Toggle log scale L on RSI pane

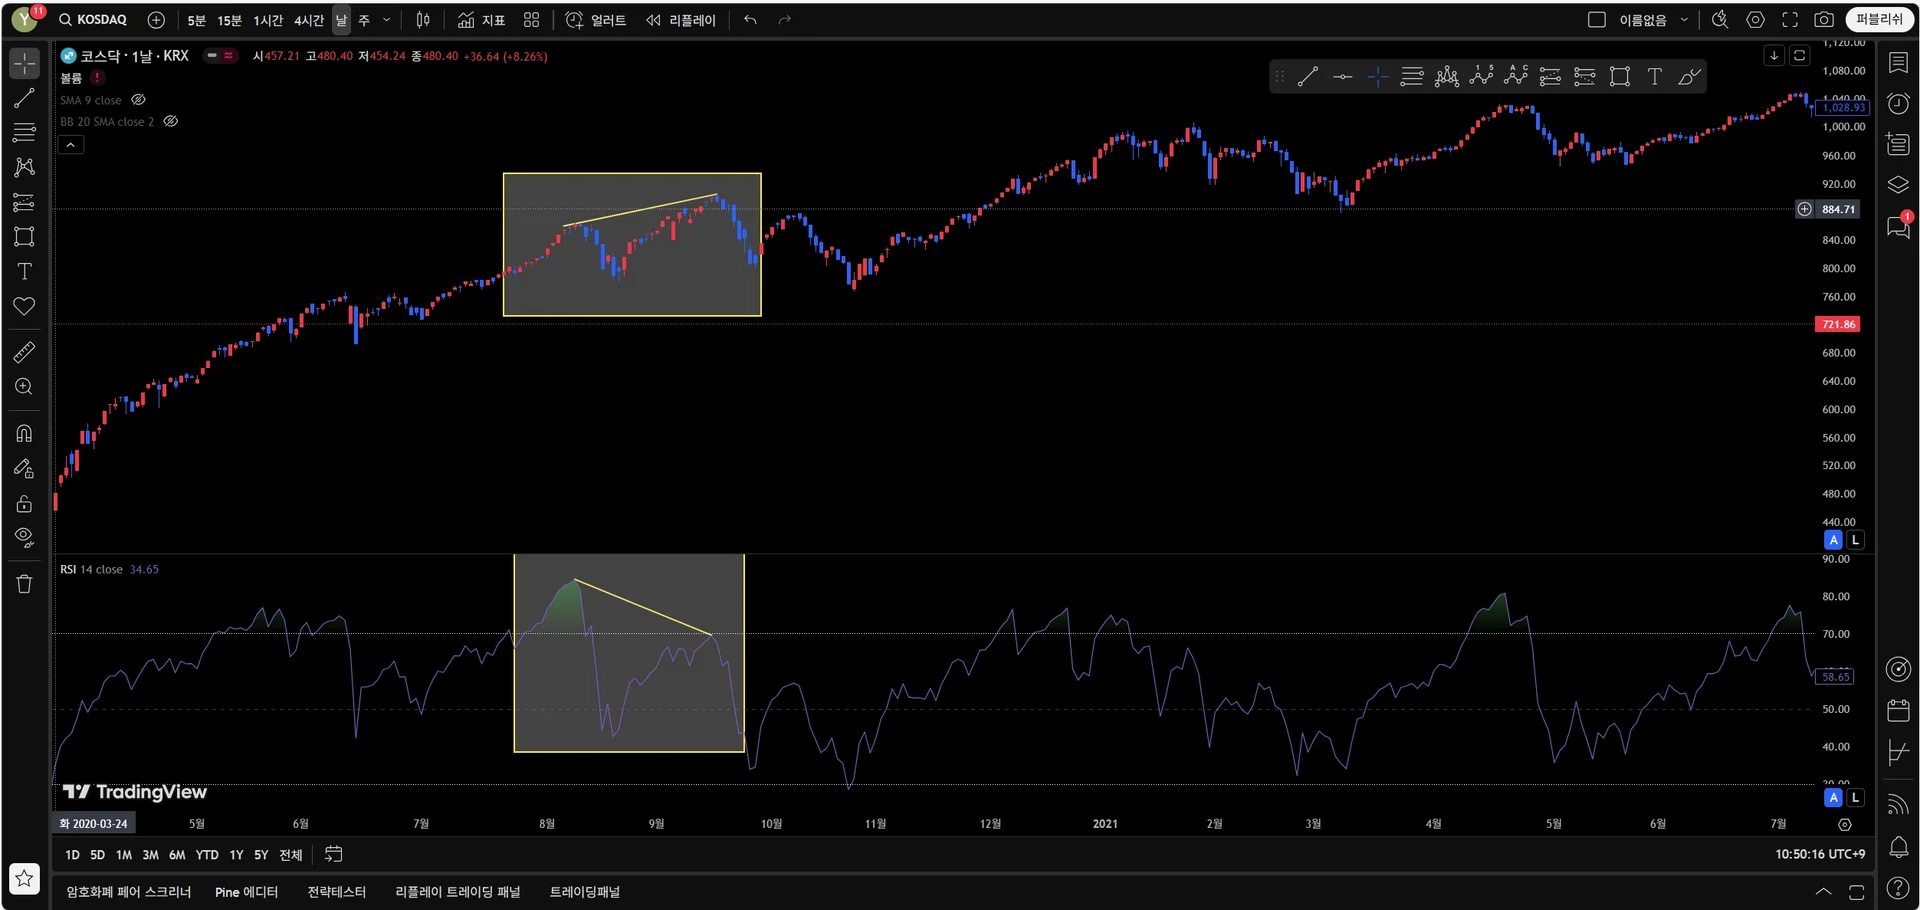click(1855, 798)
